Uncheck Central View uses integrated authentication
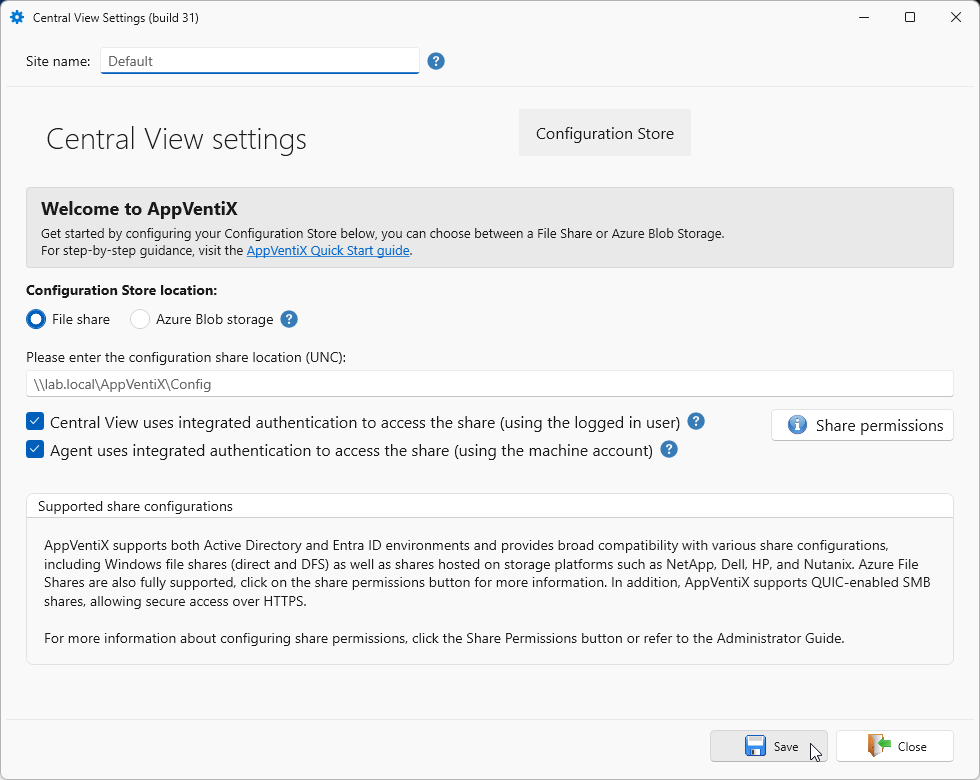 (x=35, y=421)
